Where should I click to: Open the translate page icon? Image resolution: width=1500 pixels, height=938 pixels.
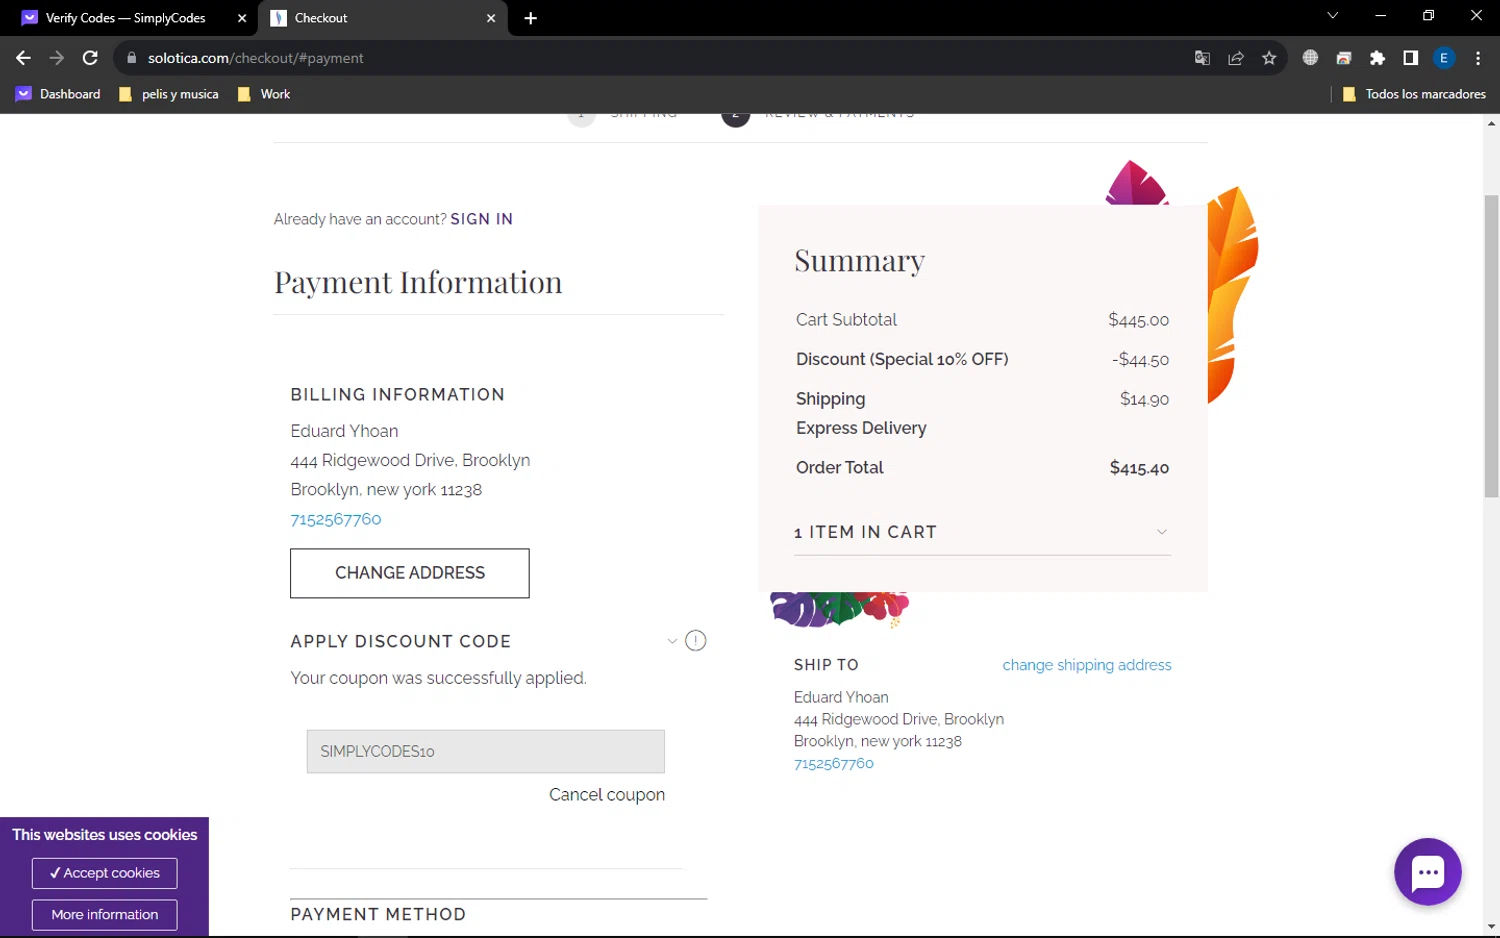pos(1202,58)
